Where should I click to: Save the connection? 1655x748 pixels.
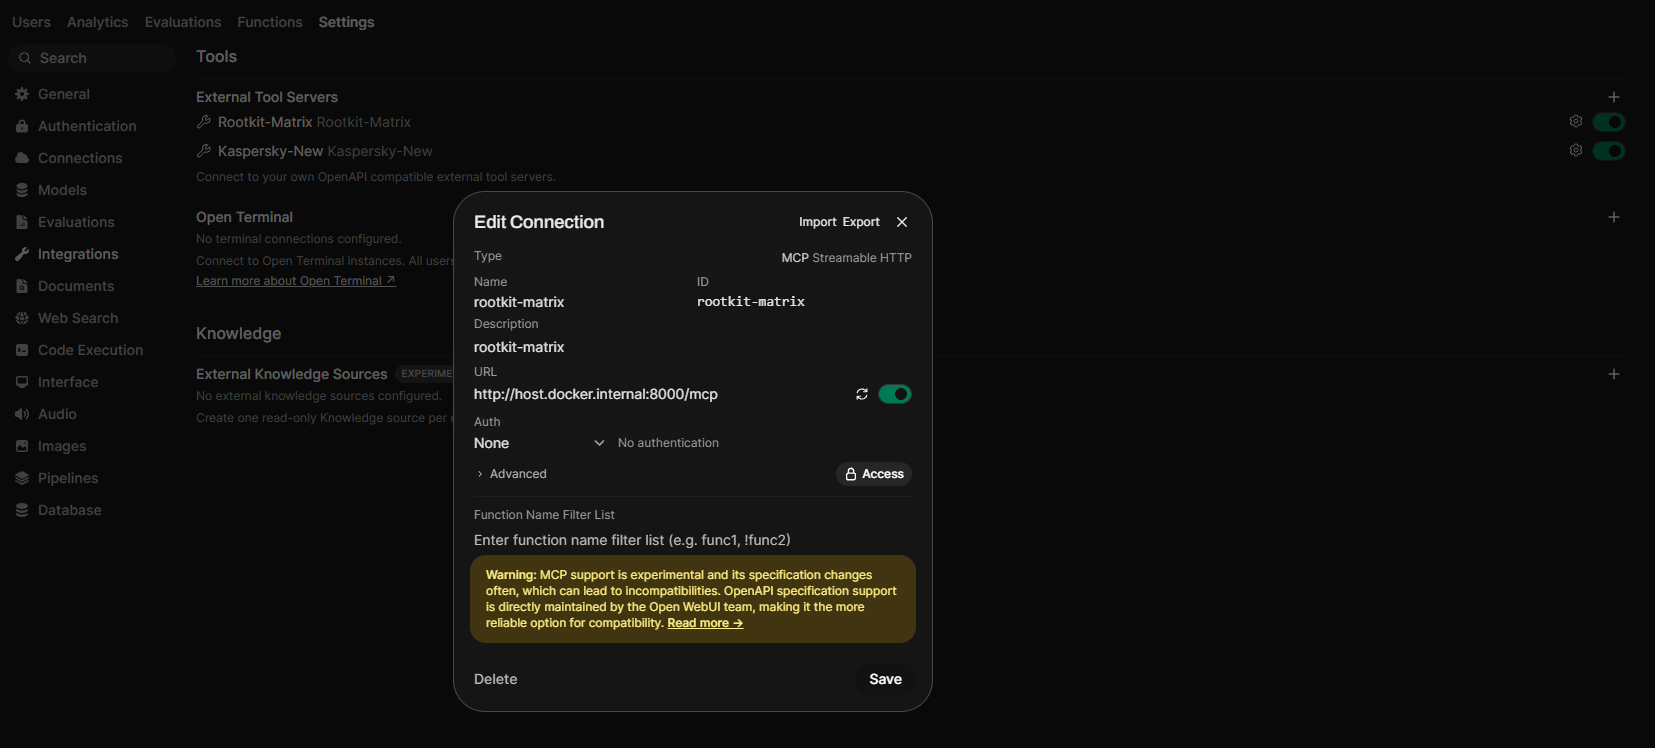tap(885, 679)
